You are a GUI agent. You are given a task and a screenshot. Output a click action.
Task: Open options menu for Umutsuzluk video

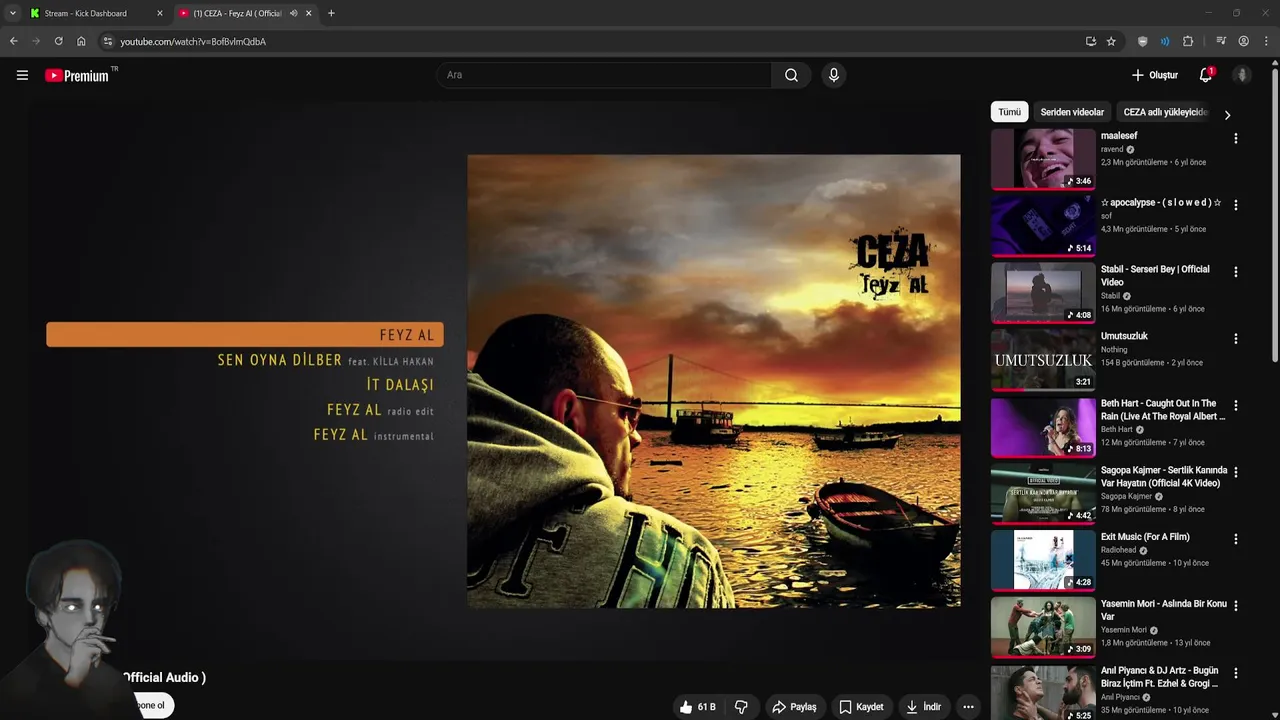[1235, 339]
